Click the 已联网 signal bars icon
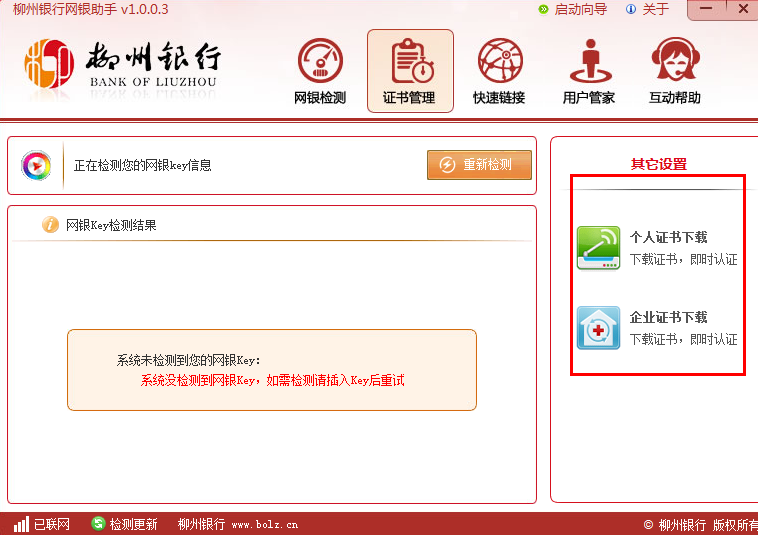 click(x=21, y=524)
